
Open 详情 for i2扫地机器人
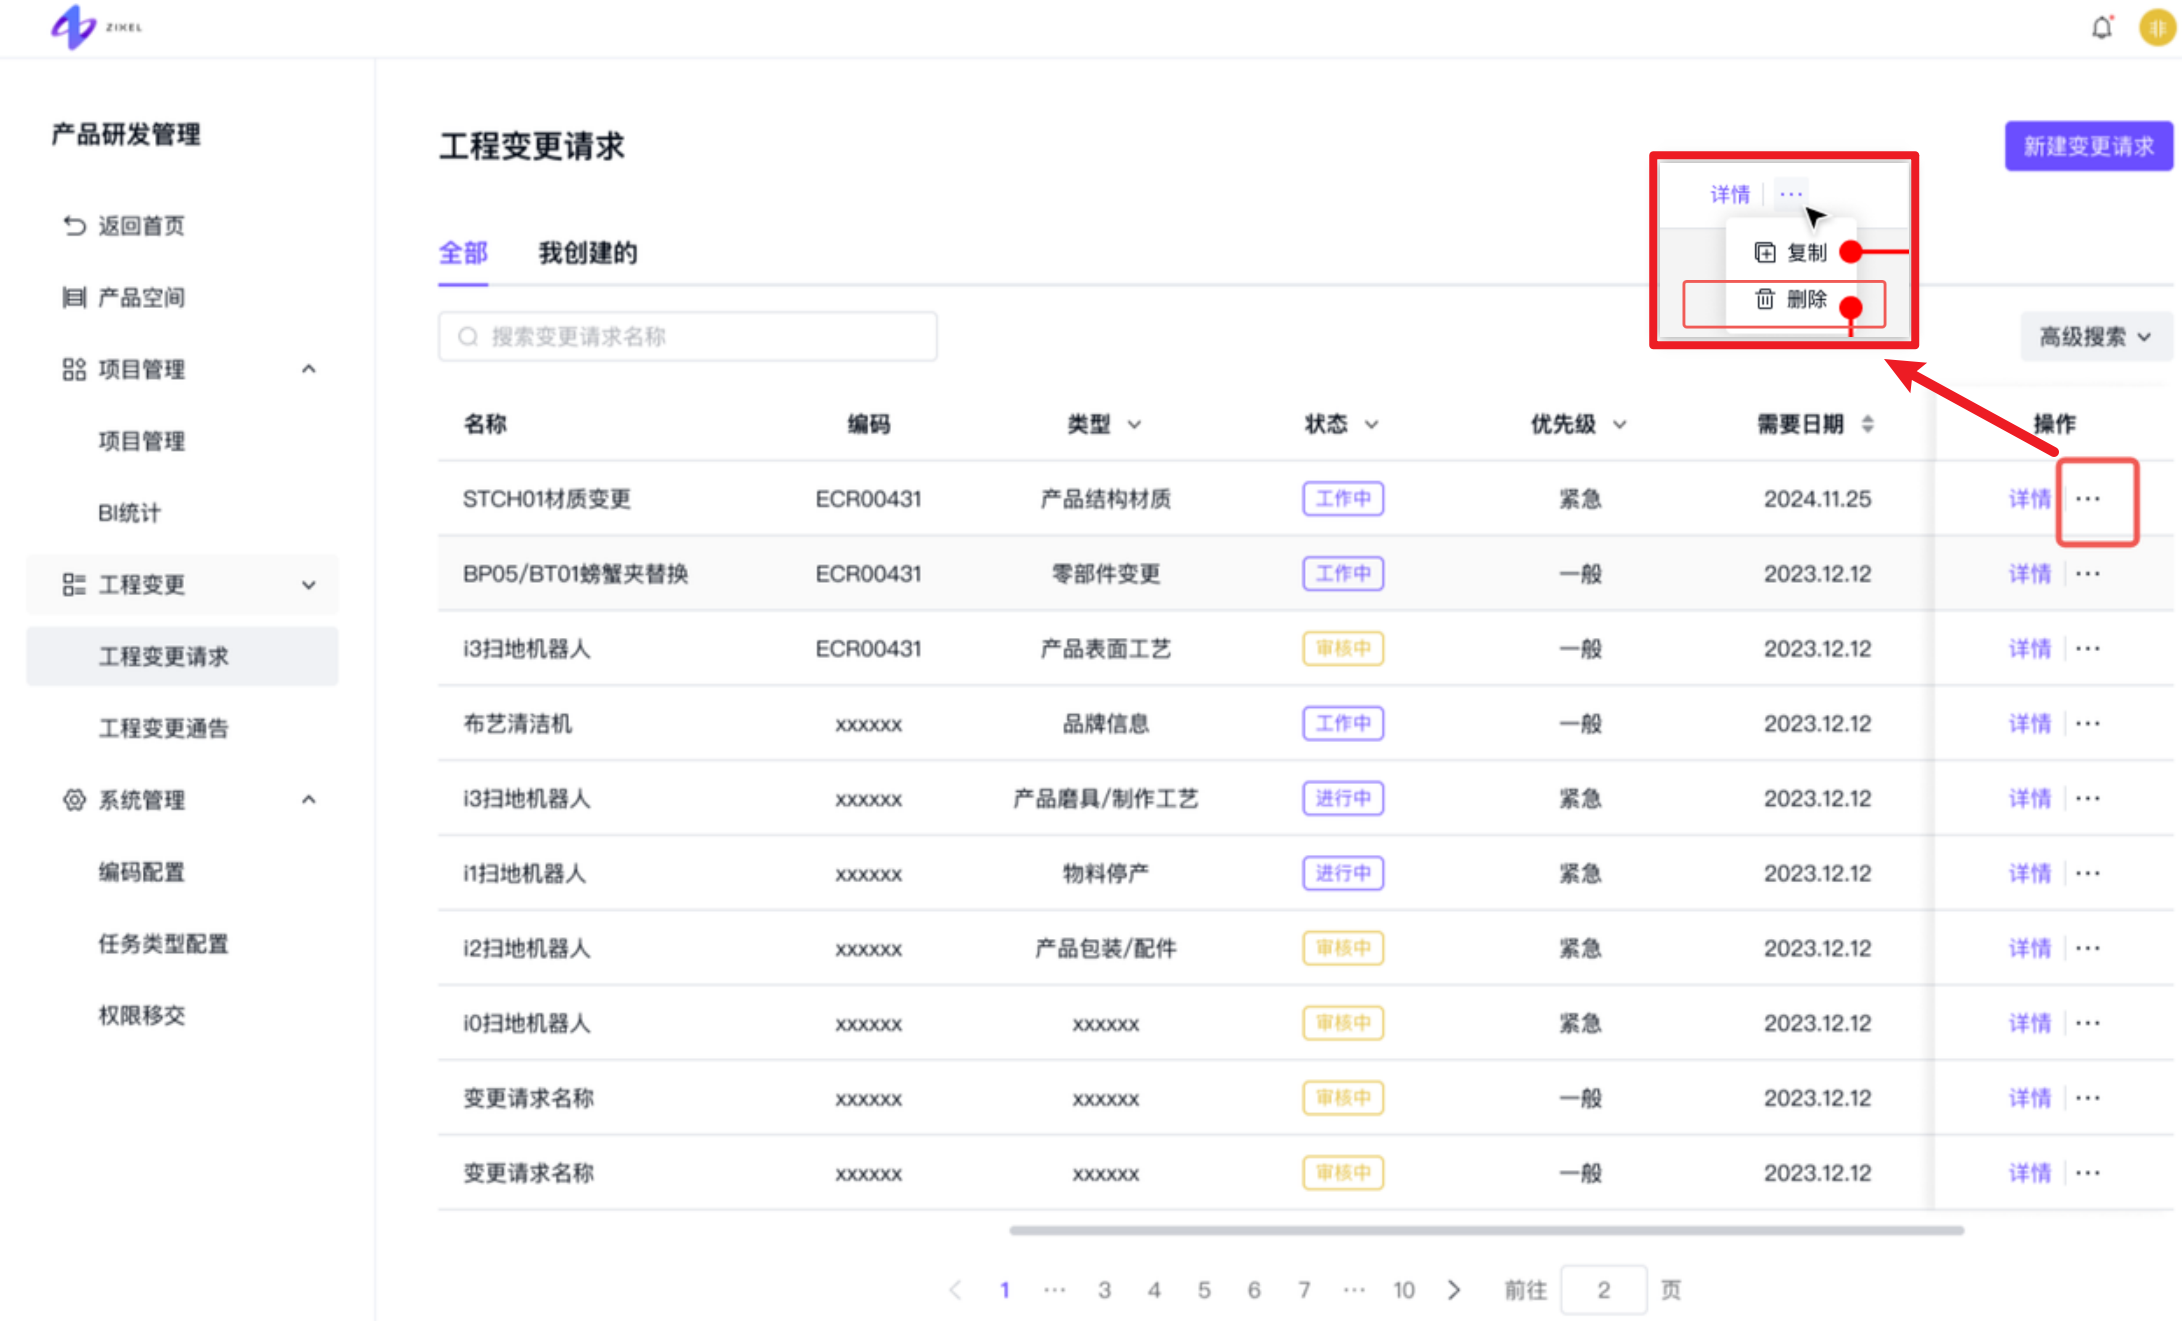(x=2030, y=948)
